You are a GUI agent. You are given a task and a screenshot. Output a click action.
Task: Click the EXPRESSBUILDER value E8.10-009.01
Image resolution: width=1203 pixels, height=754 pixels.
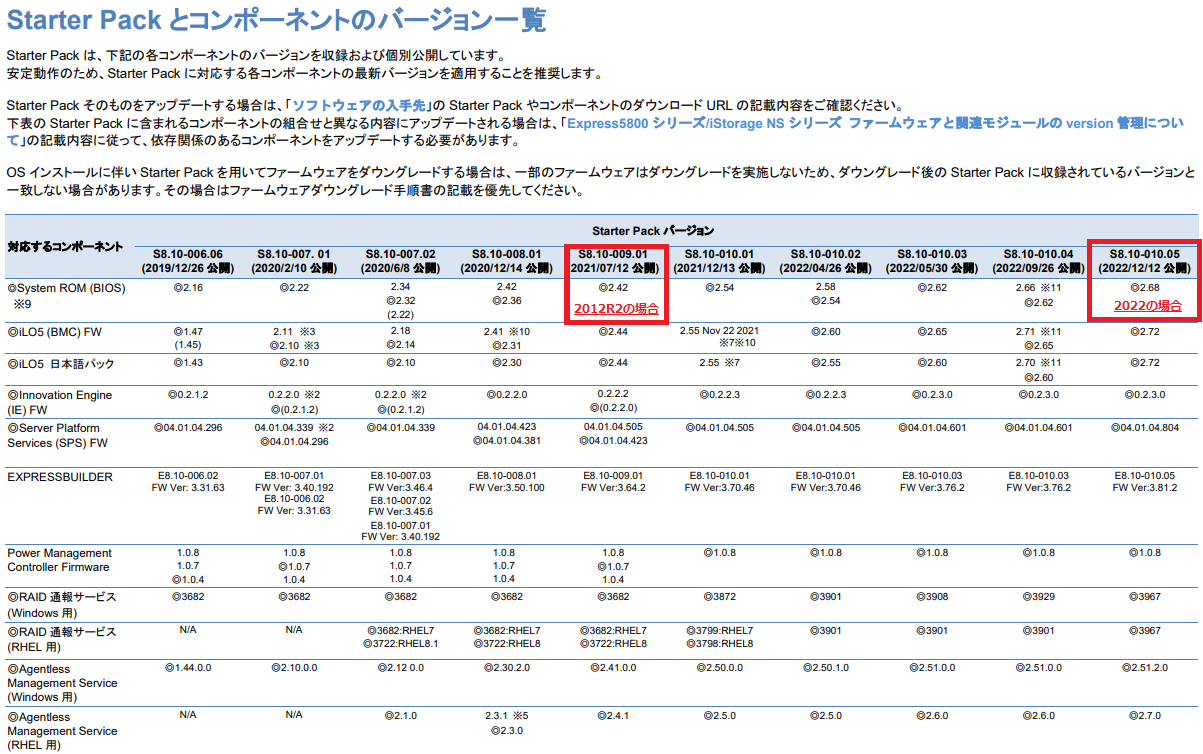point(614,475)
